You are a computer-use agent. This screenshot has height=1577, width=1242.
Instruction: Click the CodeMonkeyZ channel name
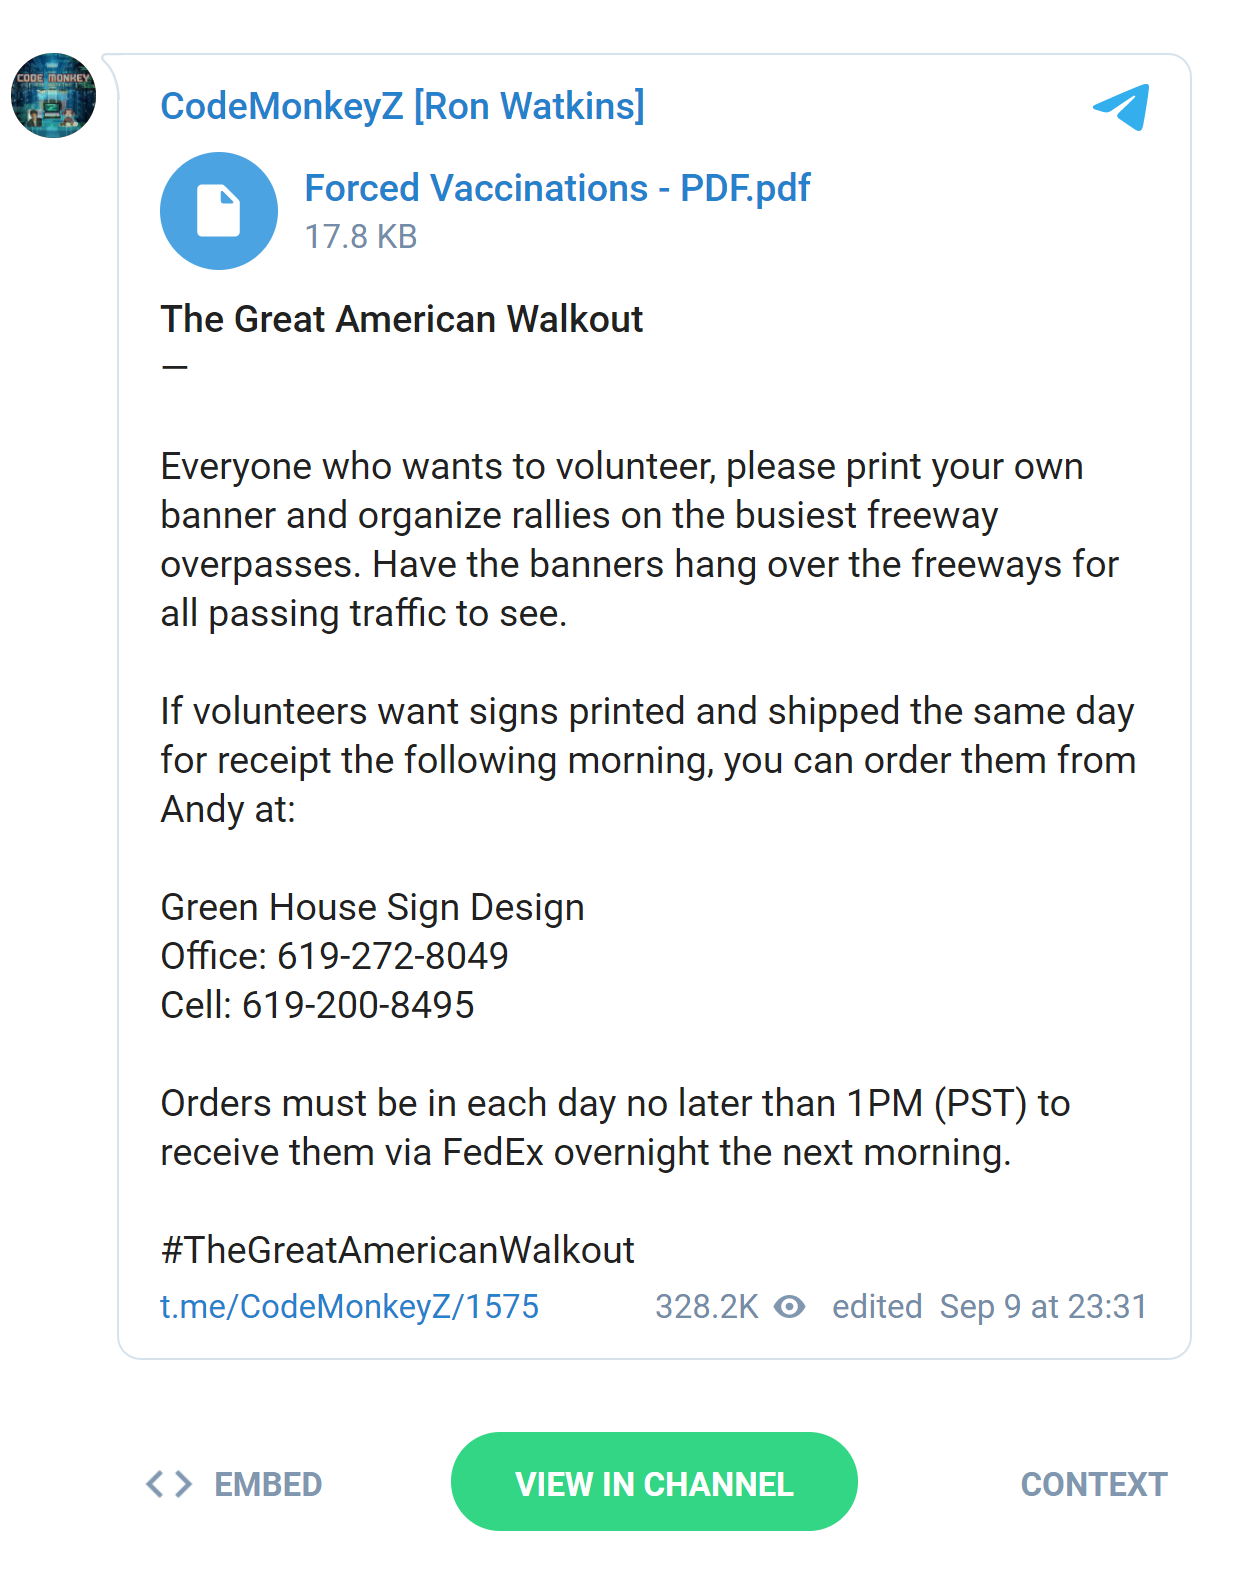point(403,105)
